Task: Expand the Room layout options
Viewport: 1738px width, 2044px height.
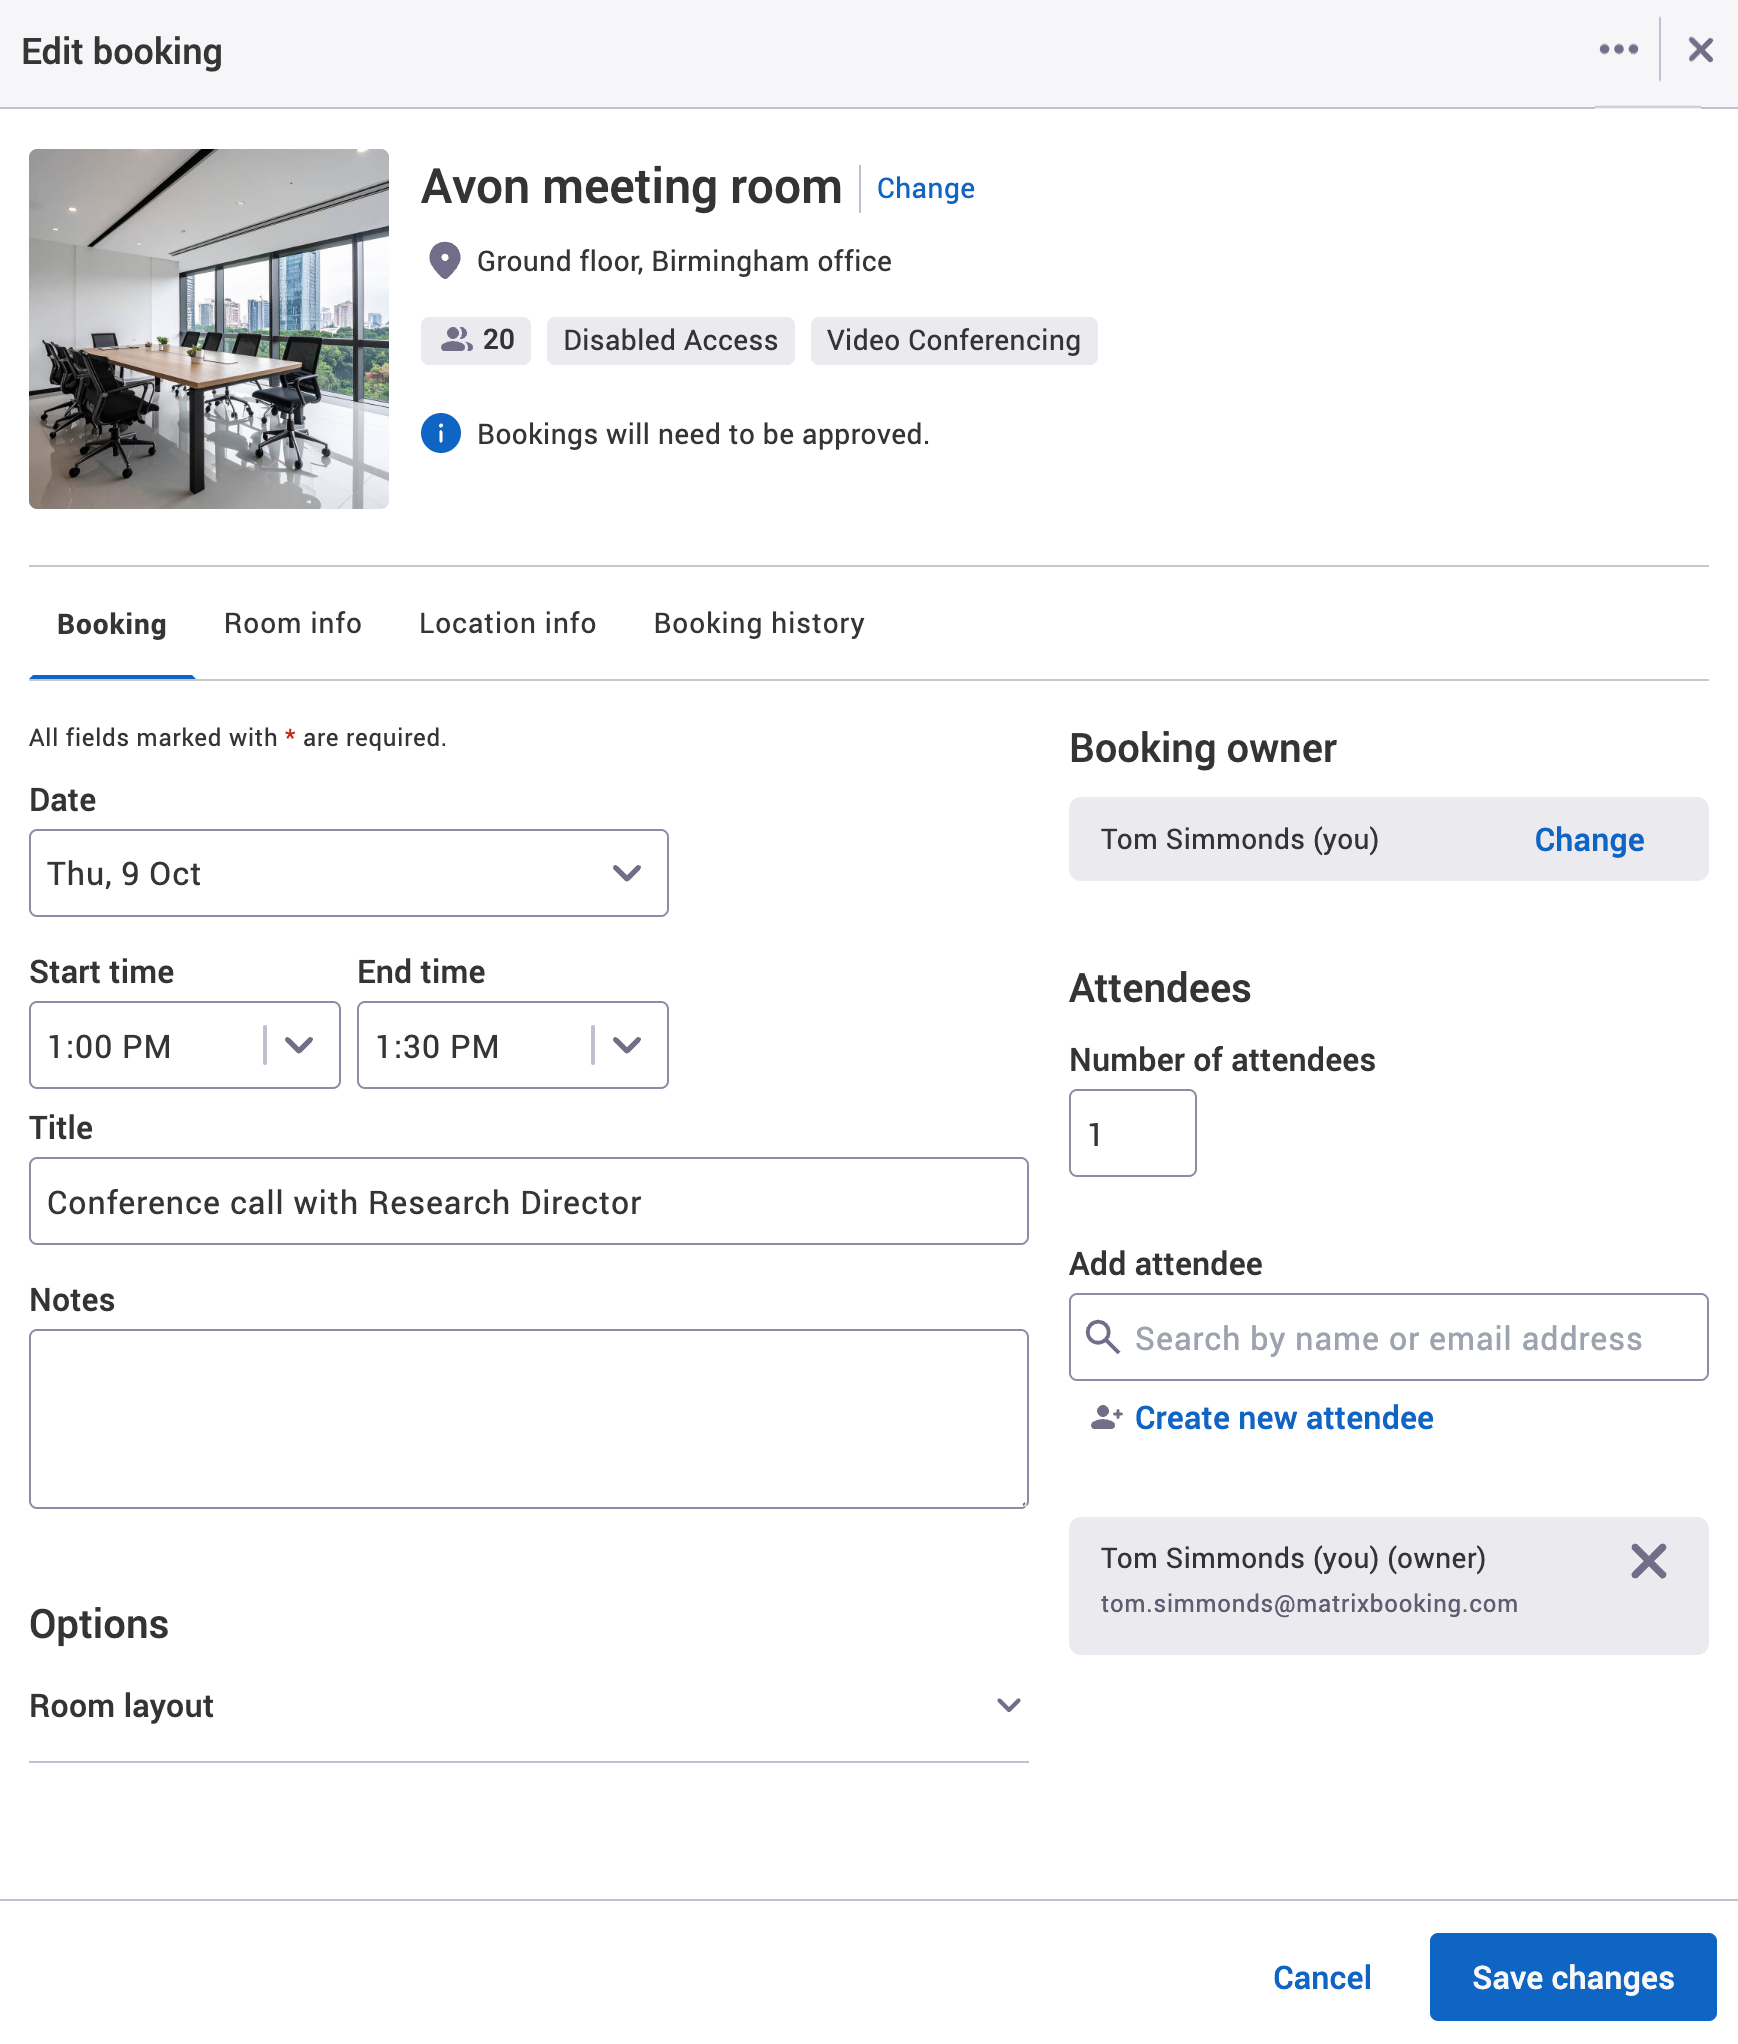Action: (1009, 1705)
